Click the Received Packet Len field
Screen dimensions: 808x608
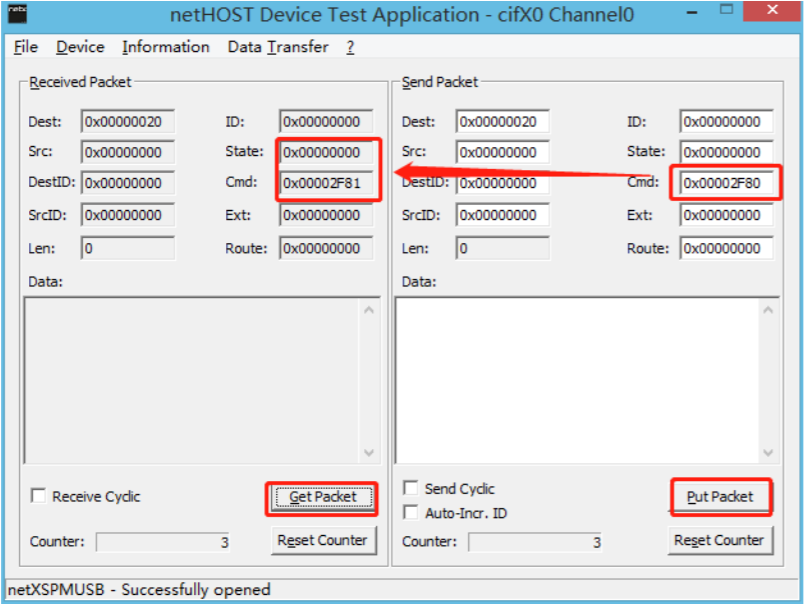point(128,248)
